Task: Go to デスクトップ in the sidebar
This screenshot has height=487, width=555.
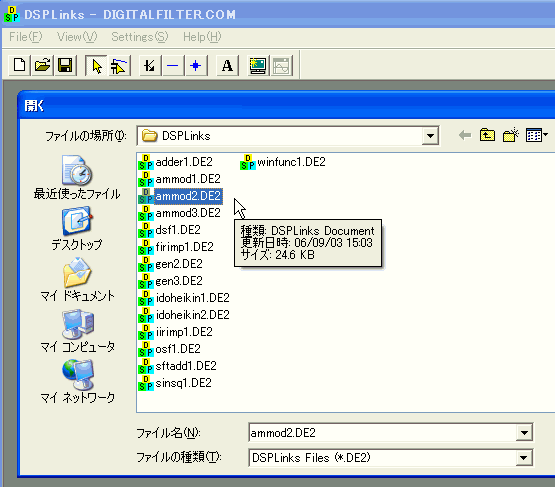Action: click(x=77, y=229)
